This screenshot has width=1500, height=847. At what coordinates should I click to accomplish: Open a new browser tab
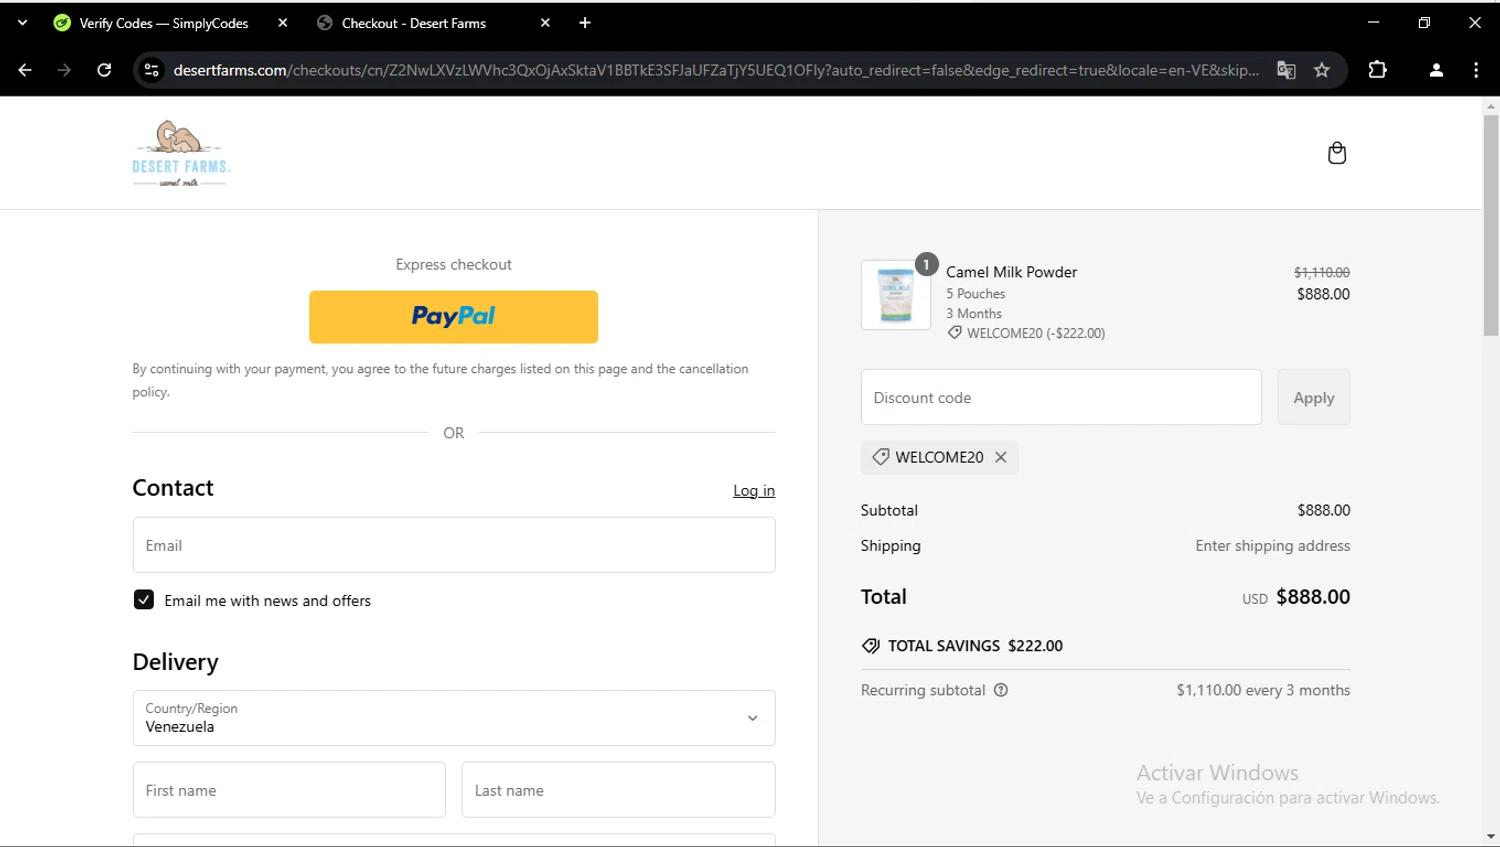pos(585,23)
